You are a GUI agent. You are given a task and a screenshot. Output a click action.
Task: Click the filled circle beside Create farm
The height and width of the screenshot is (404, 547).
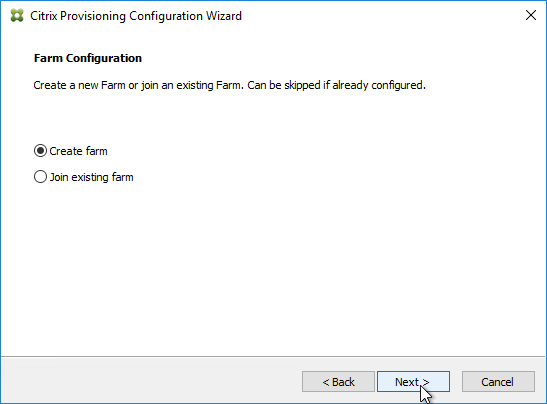40,151
